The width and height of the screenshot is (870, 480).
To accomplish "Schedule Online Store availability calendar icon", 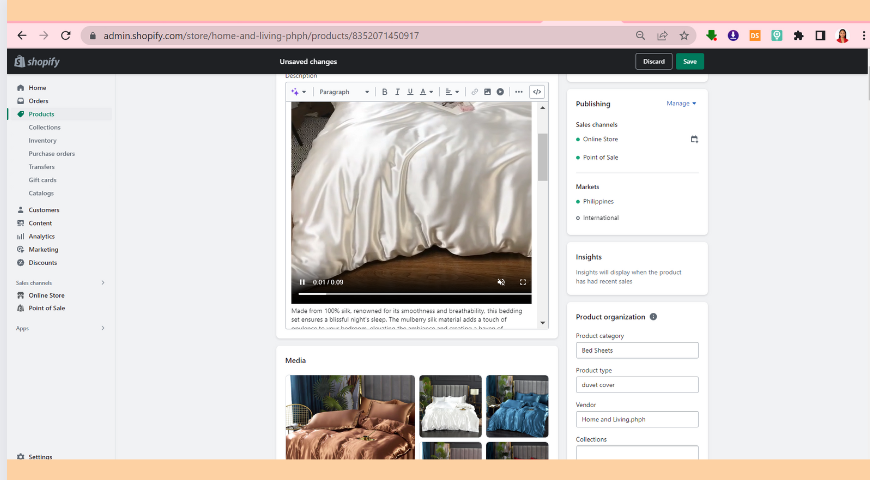I will [x=694, y=139].
